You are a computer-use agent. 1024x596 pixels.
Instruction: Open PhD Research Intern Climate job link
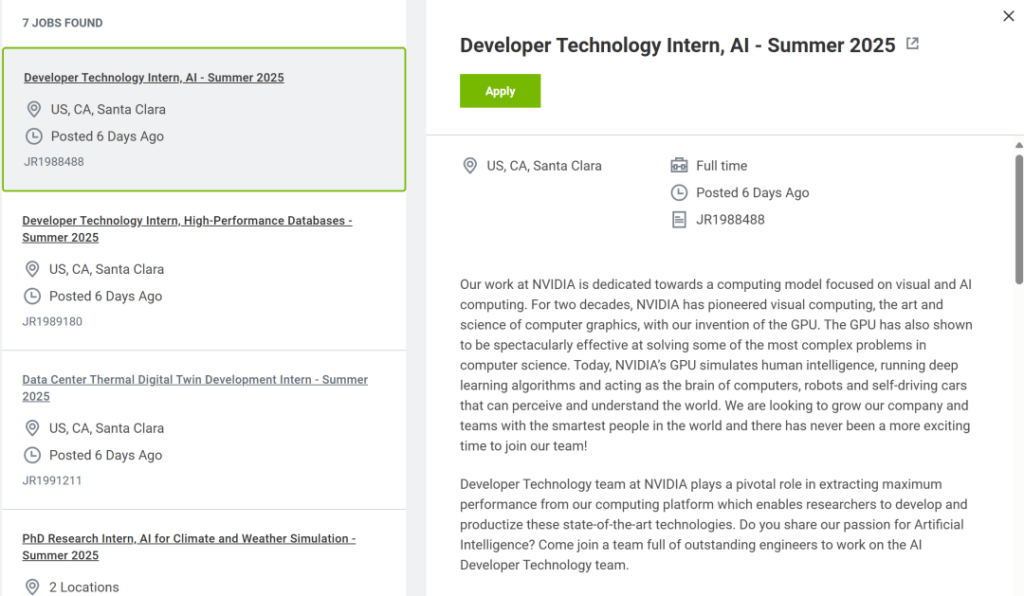pyautogui.click(x=189, y=546)
